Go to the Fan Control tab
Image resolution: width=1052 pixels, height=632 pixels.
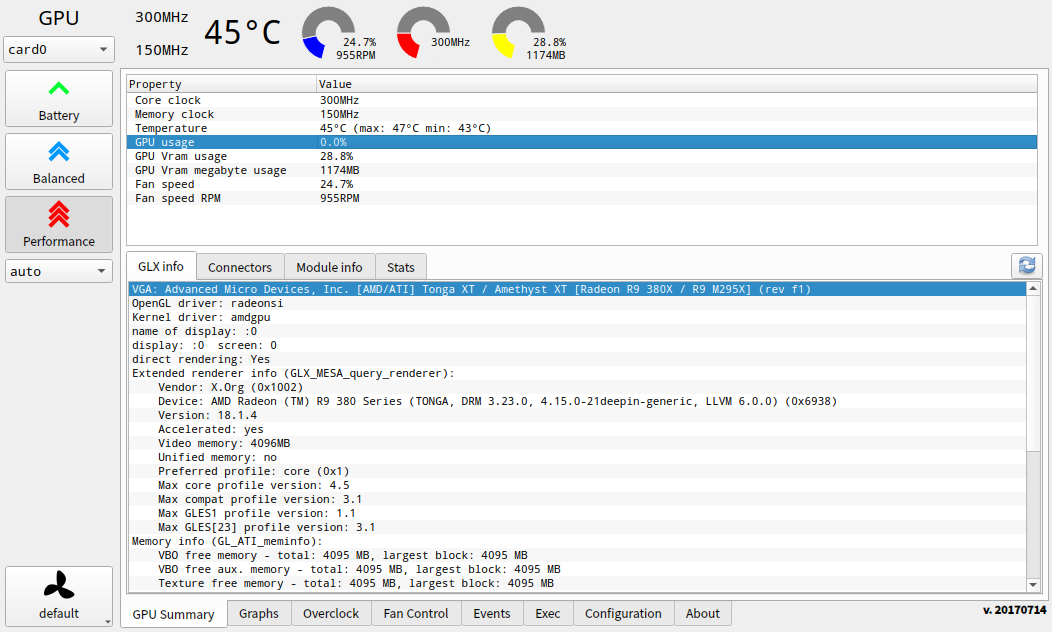point(416,614)
